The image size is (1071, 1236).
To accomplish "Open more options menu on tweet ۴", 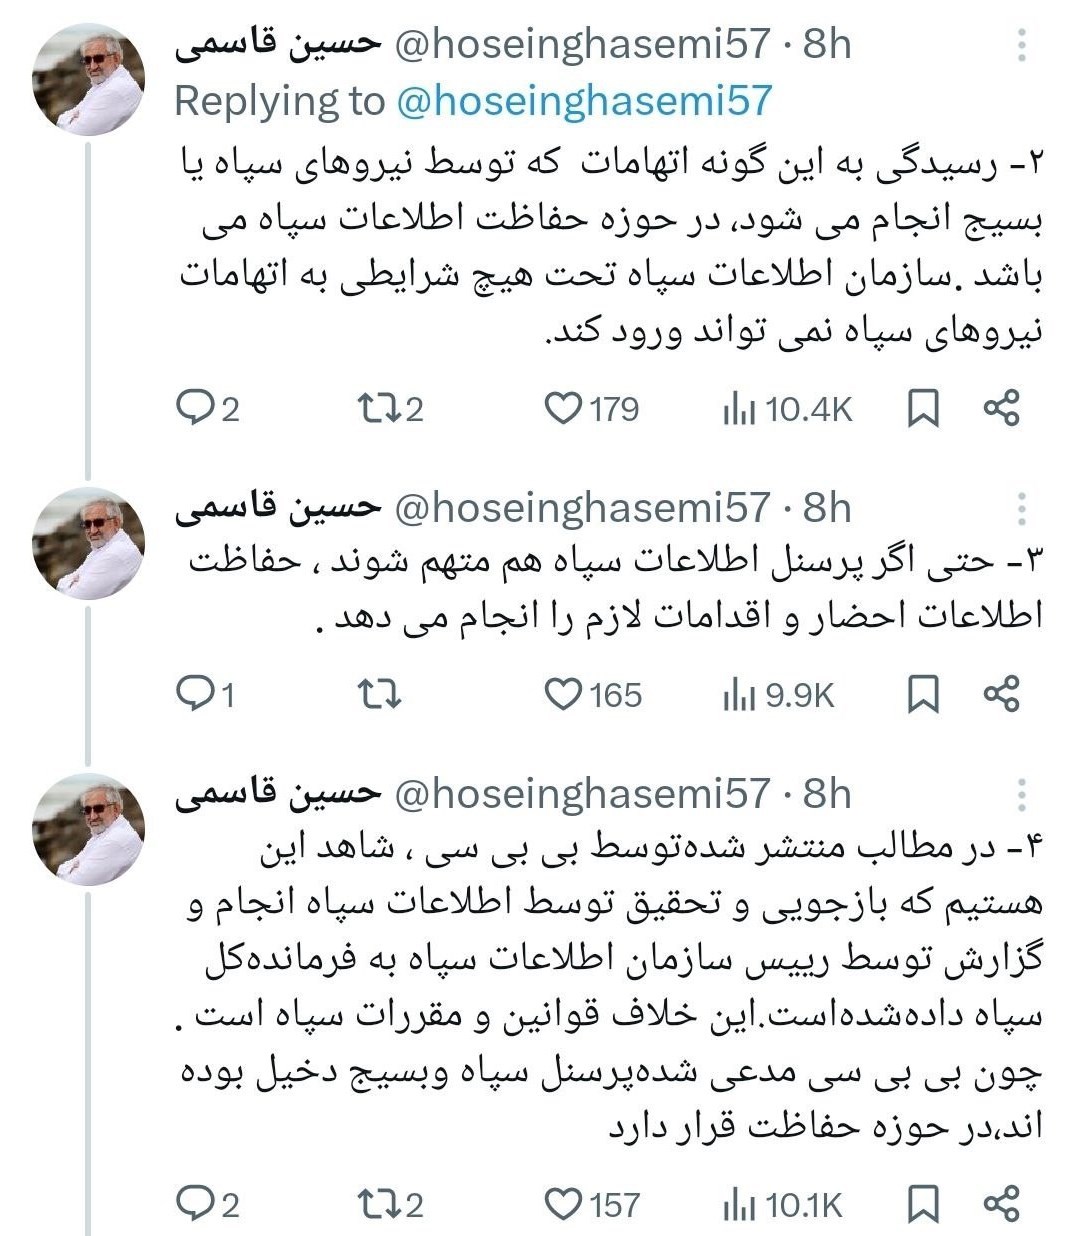I will coord(1021,795).
